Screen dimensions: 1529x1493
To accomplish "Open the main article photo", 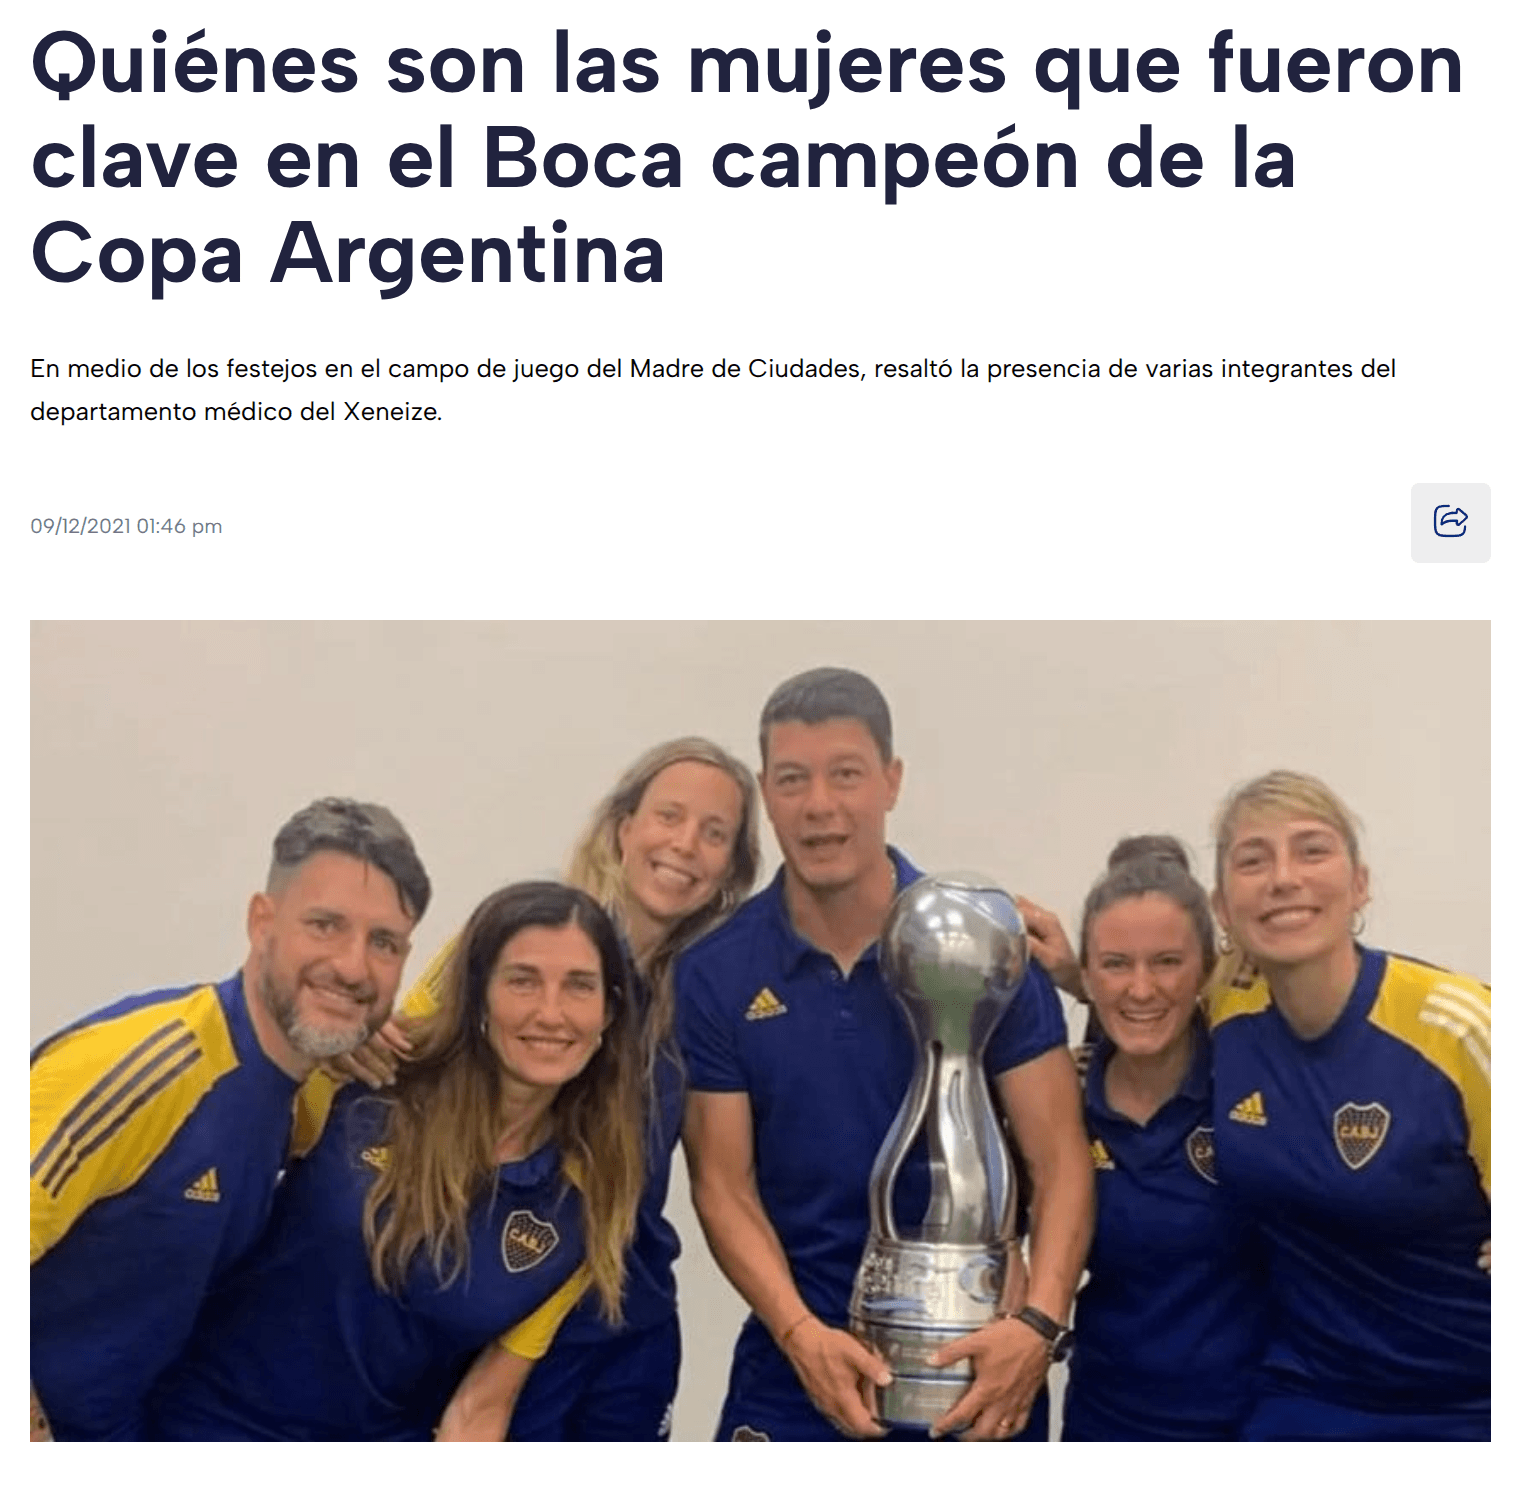I will 760,1030.
